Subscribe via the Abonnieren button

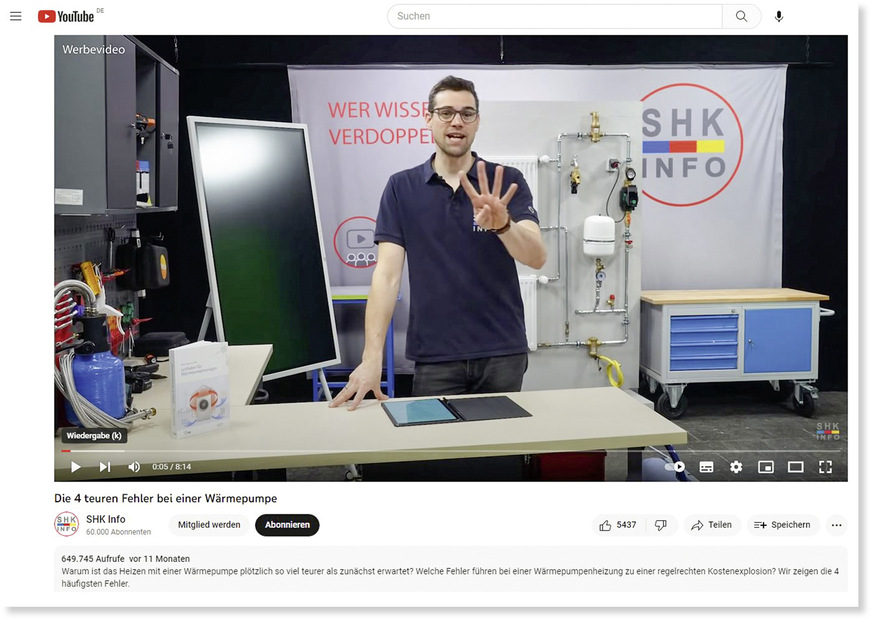click(288, 524)
